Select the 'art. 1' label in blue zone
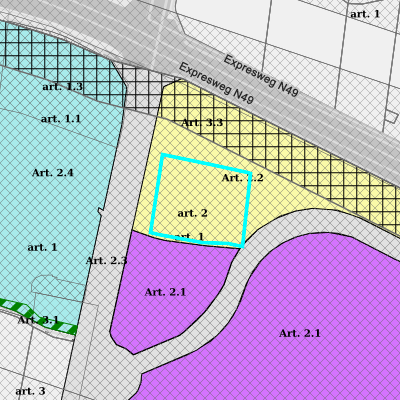 coord(42,247)
